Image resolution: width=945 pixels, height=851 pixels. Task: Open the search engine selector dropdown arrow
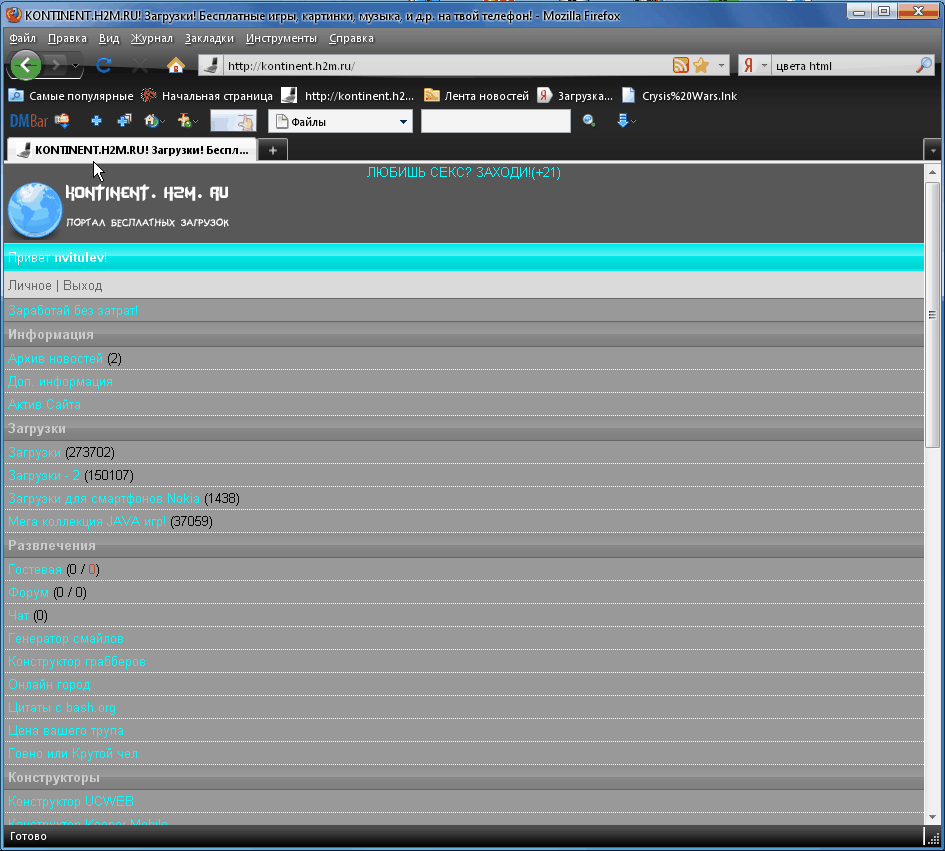[764, 66]
